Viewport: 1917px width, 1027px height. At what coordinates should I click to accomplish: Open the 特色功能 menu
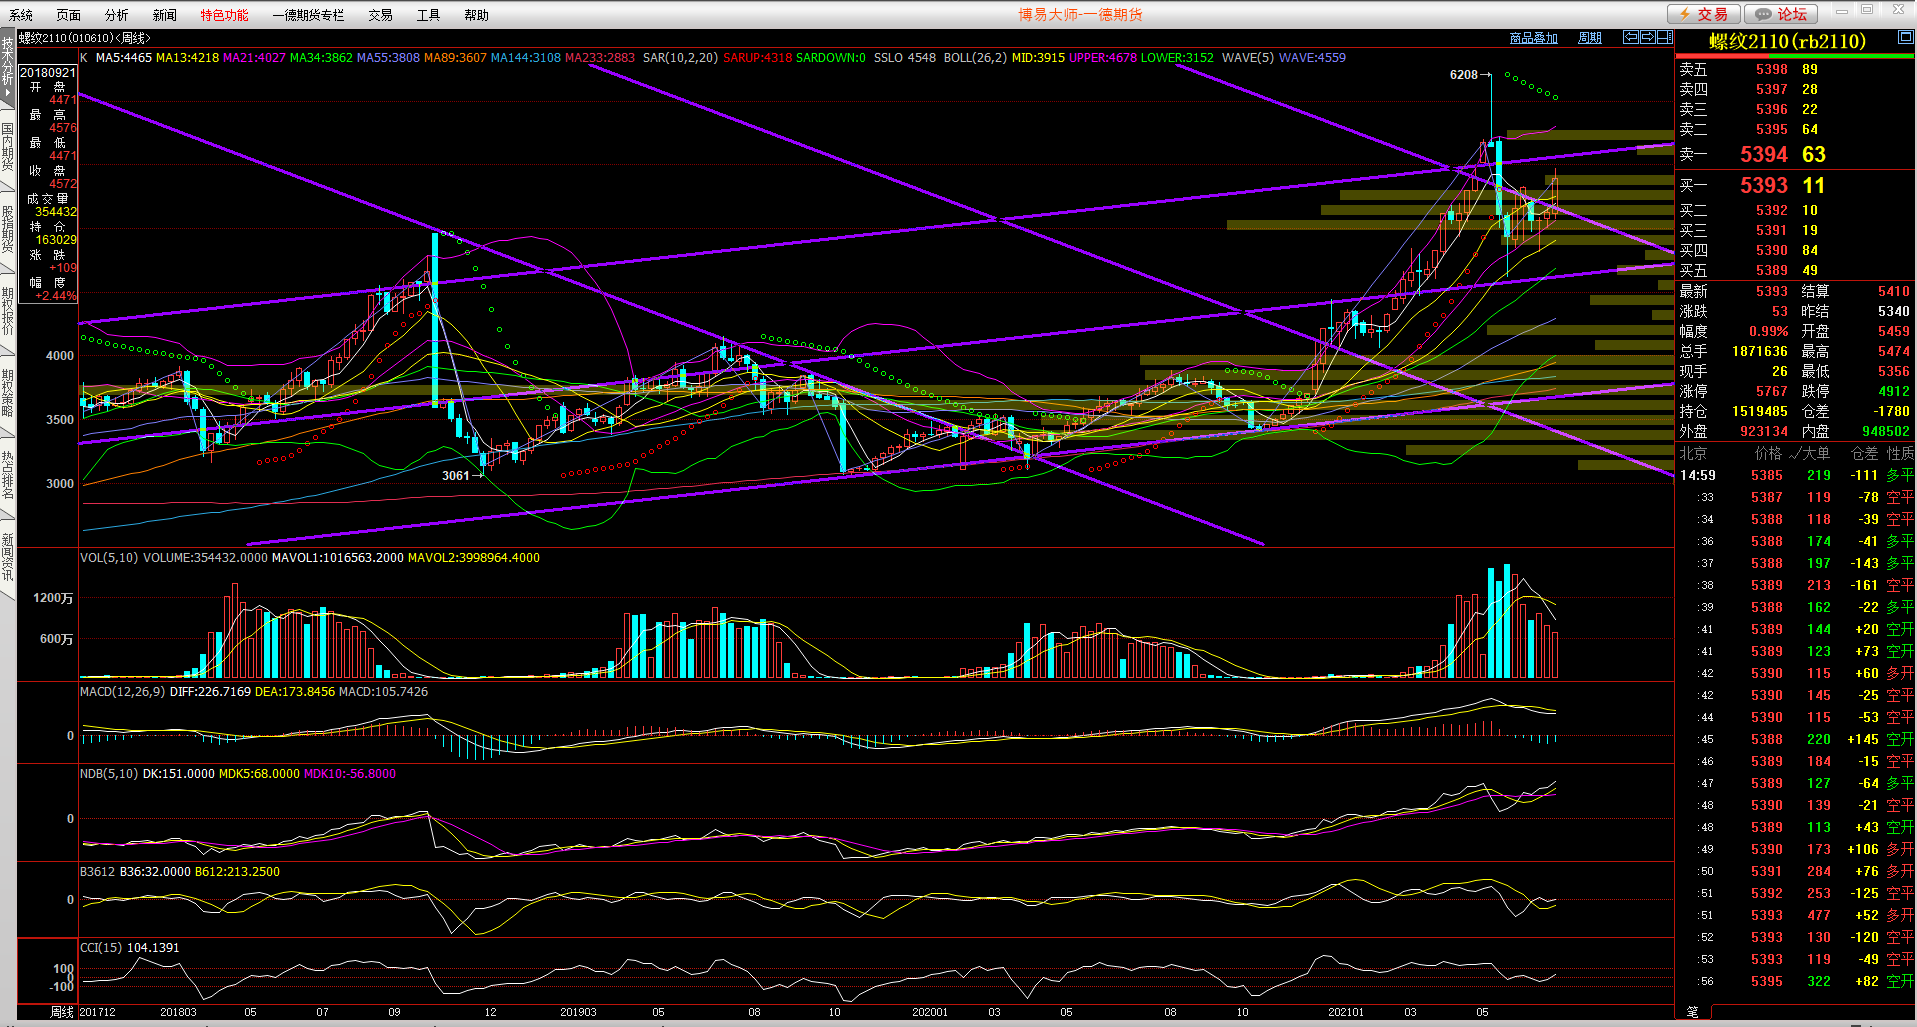pyautogui.click(x=224, y=15)
